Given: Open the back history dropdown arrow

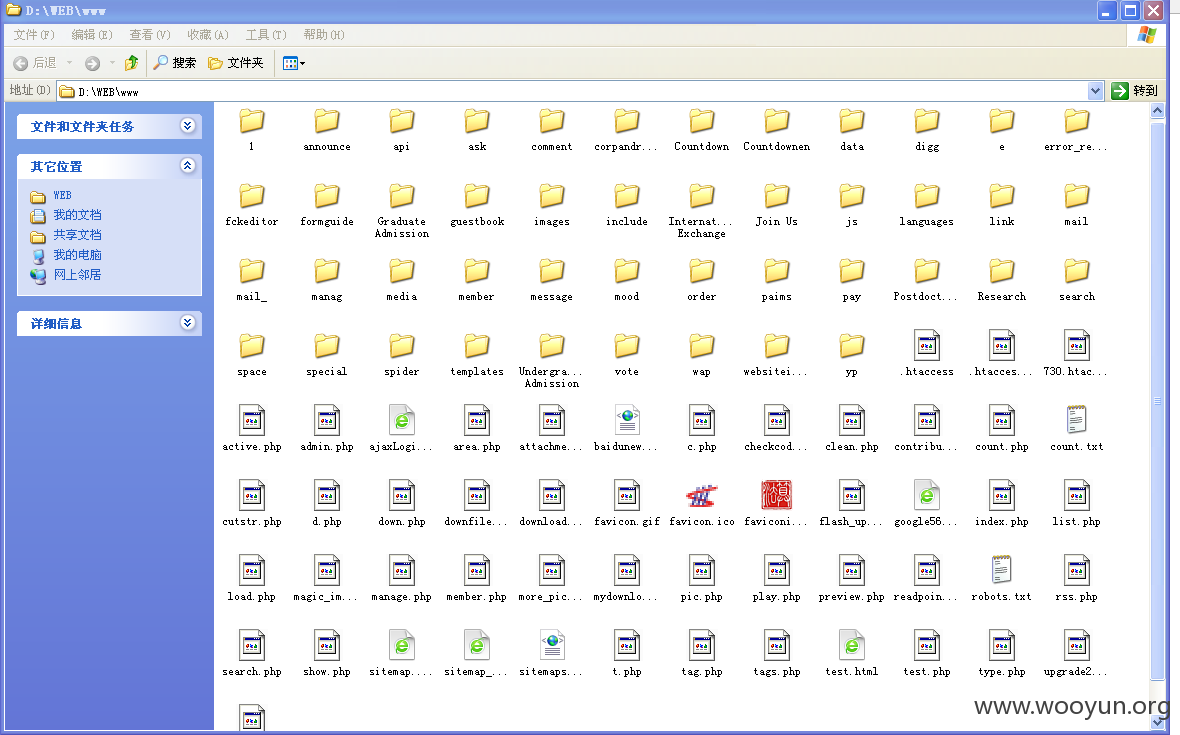Looking at the screenshot, I should click(69, 63).
